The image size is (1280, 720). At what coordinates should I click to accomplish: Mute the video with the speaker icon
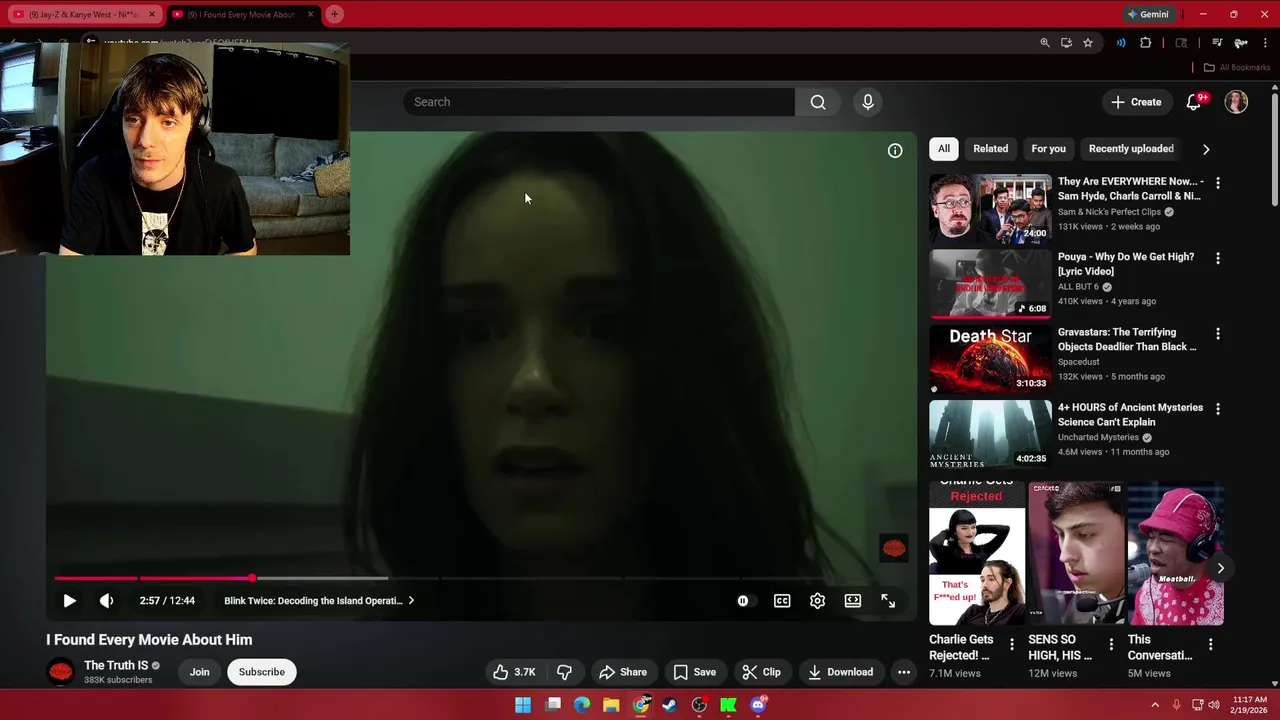106,601
